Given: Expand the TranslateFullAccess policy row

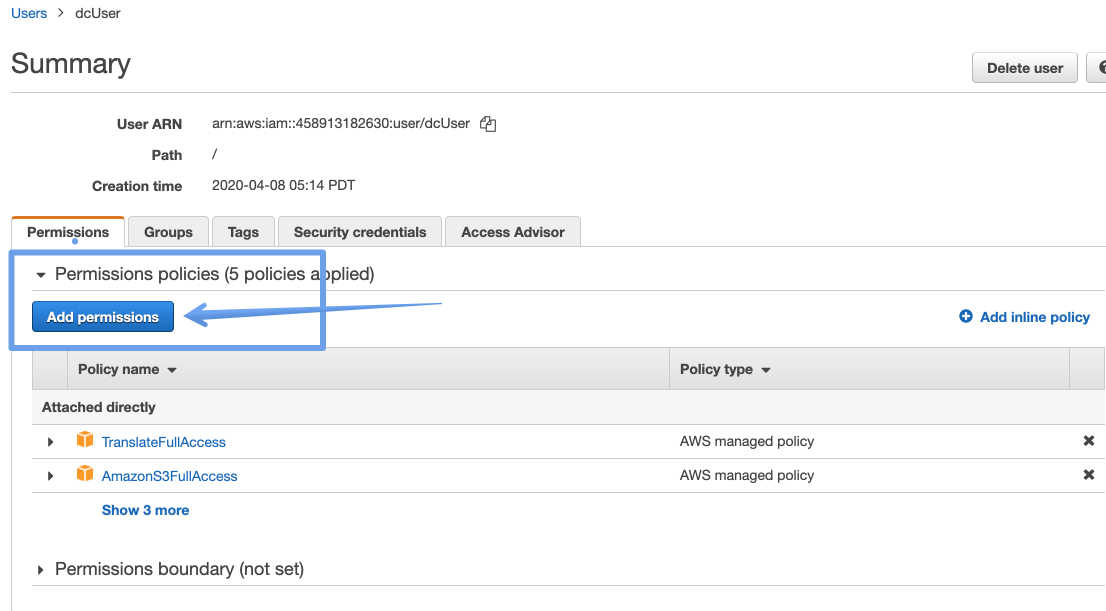Looking at the screenshot, I should pyautogui.click(x=50, y=442).
